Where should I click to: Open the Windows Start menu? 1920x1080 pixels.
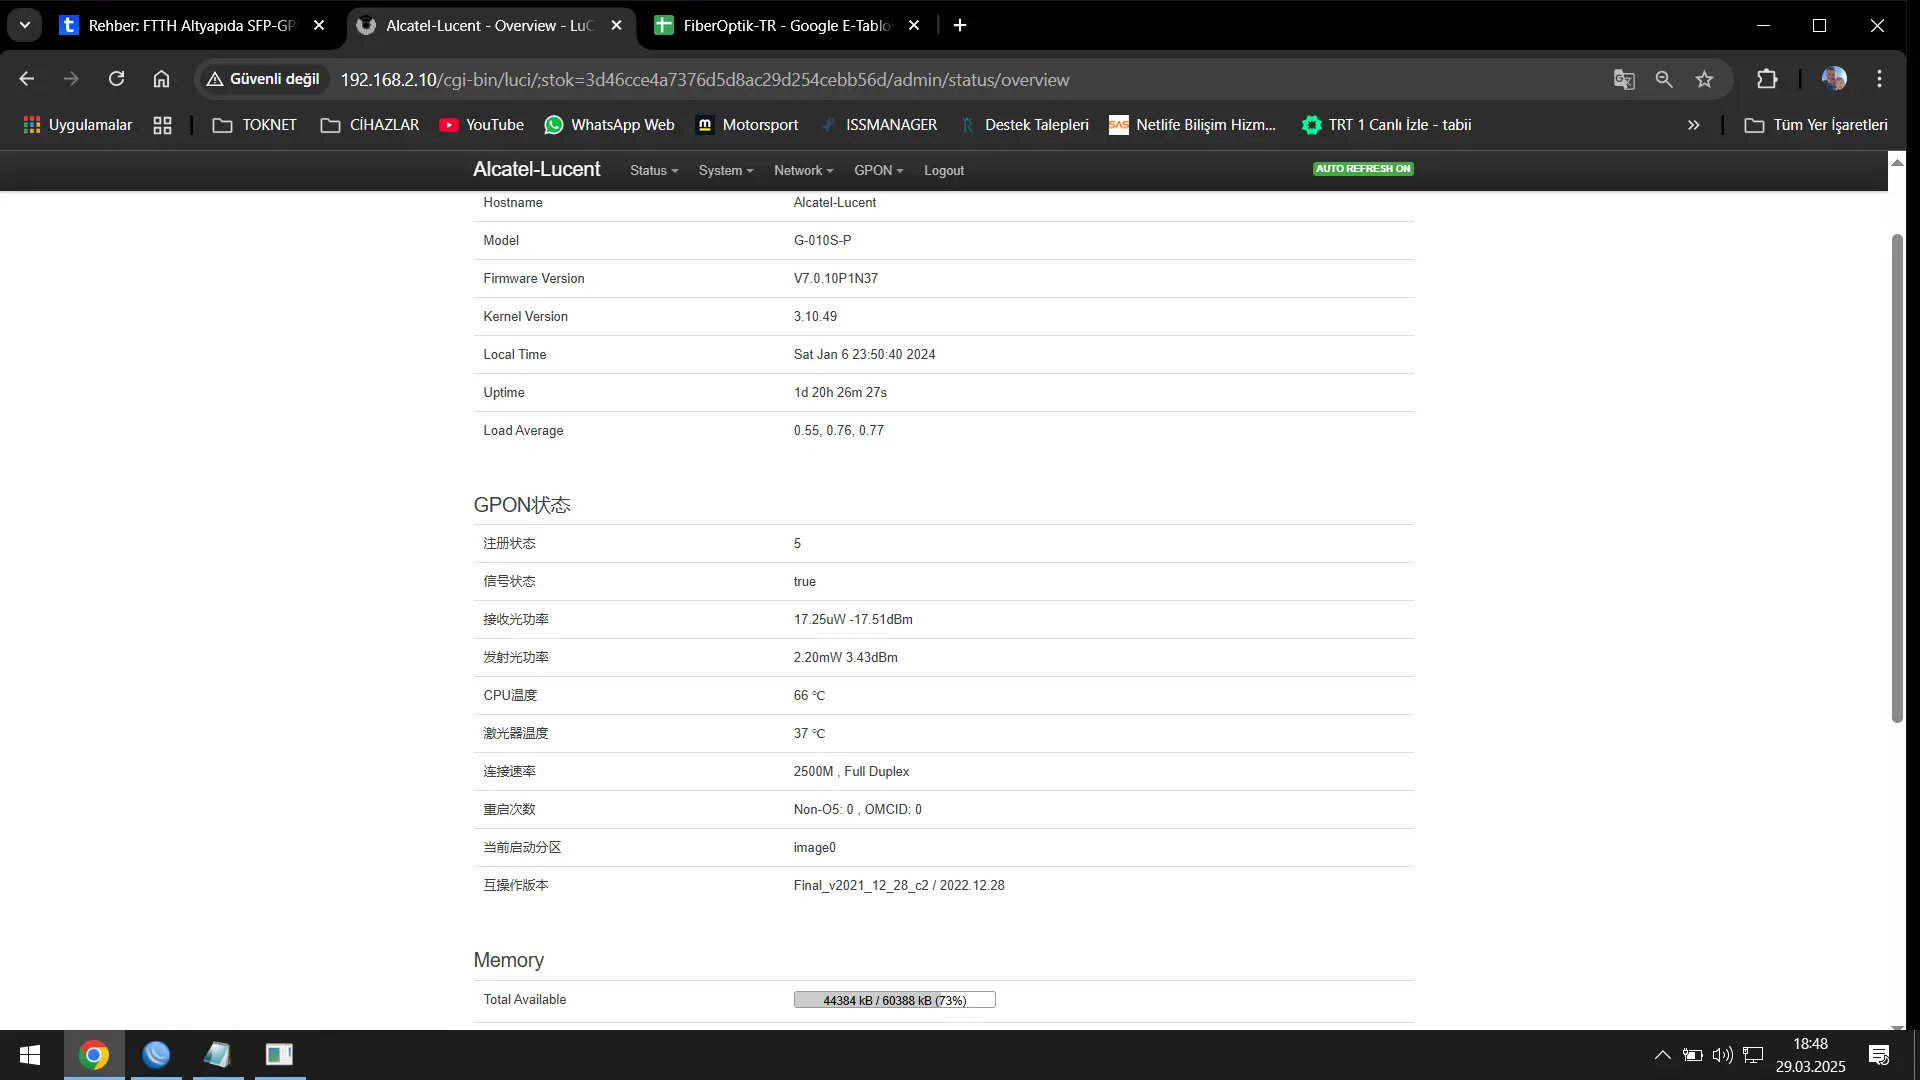(x=30, y=1055)
